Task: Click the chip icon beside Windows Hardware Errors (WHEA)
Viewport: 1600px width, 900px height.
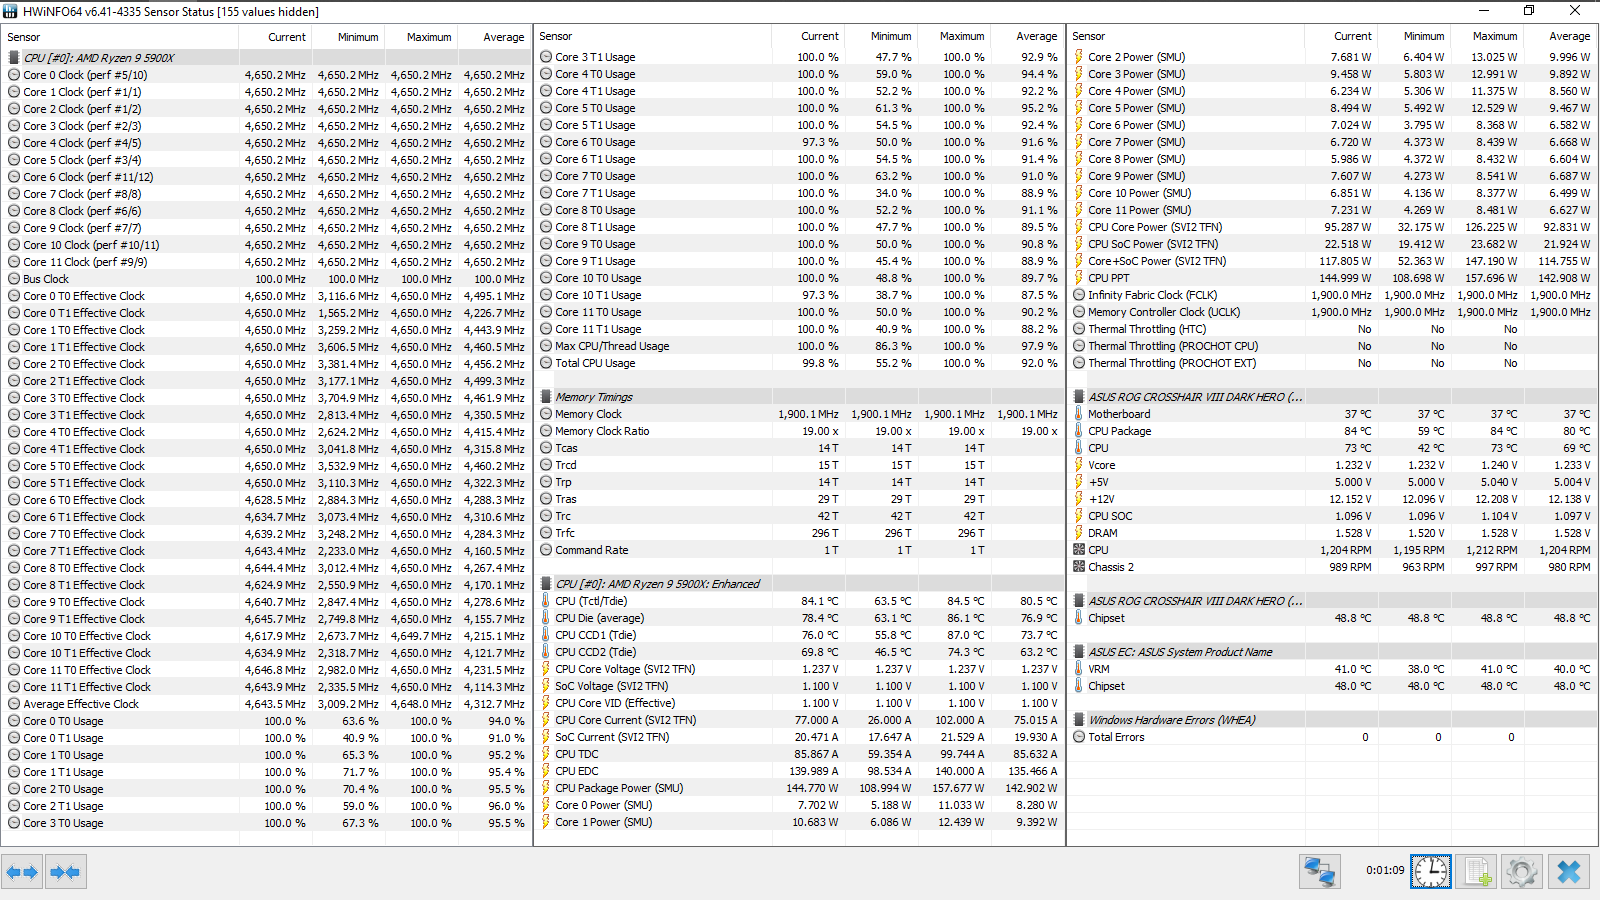Action: (x=1079, y=720)
